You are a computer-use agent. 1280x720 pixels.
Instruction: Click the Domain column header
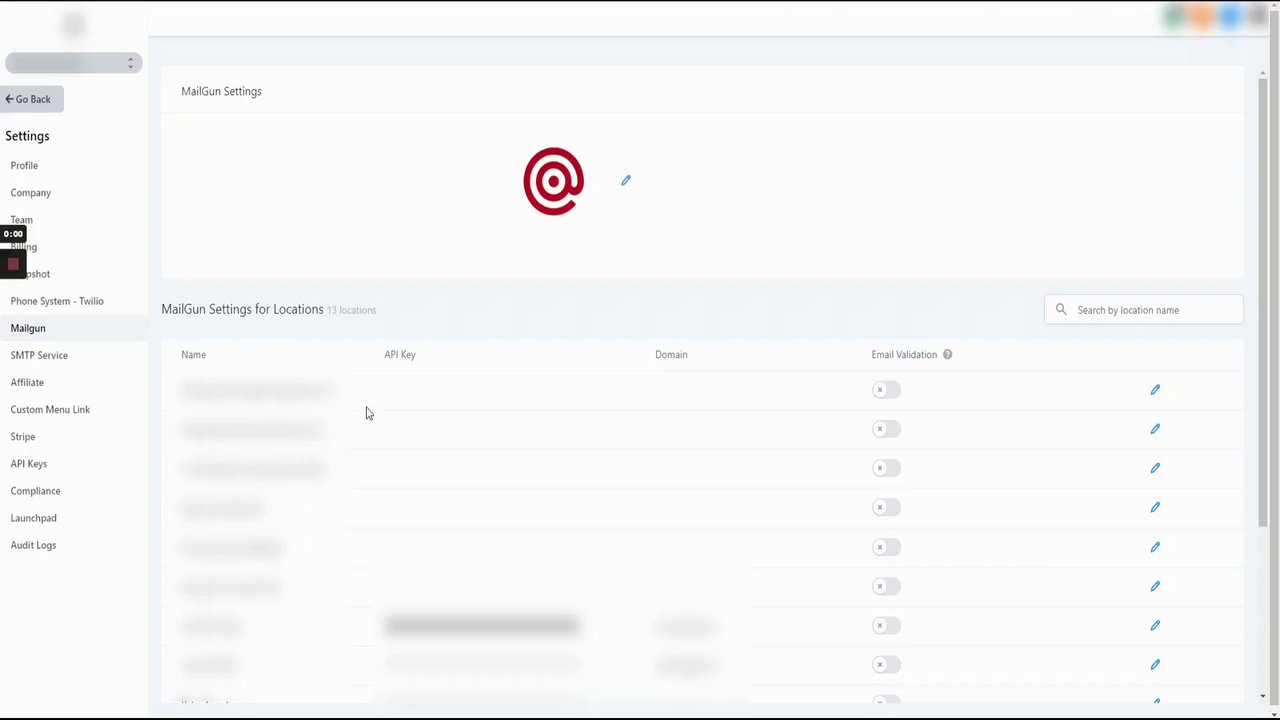pyautogui.click(x=671, y=354)
